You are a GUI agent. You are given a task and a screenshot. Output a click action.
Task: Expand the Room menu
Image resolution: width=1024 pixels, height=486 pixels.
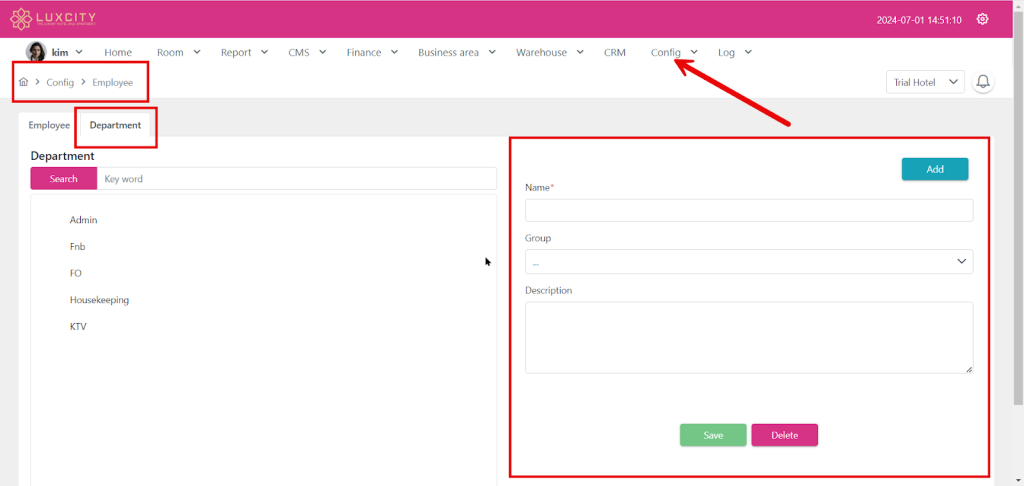pos(178,52)
